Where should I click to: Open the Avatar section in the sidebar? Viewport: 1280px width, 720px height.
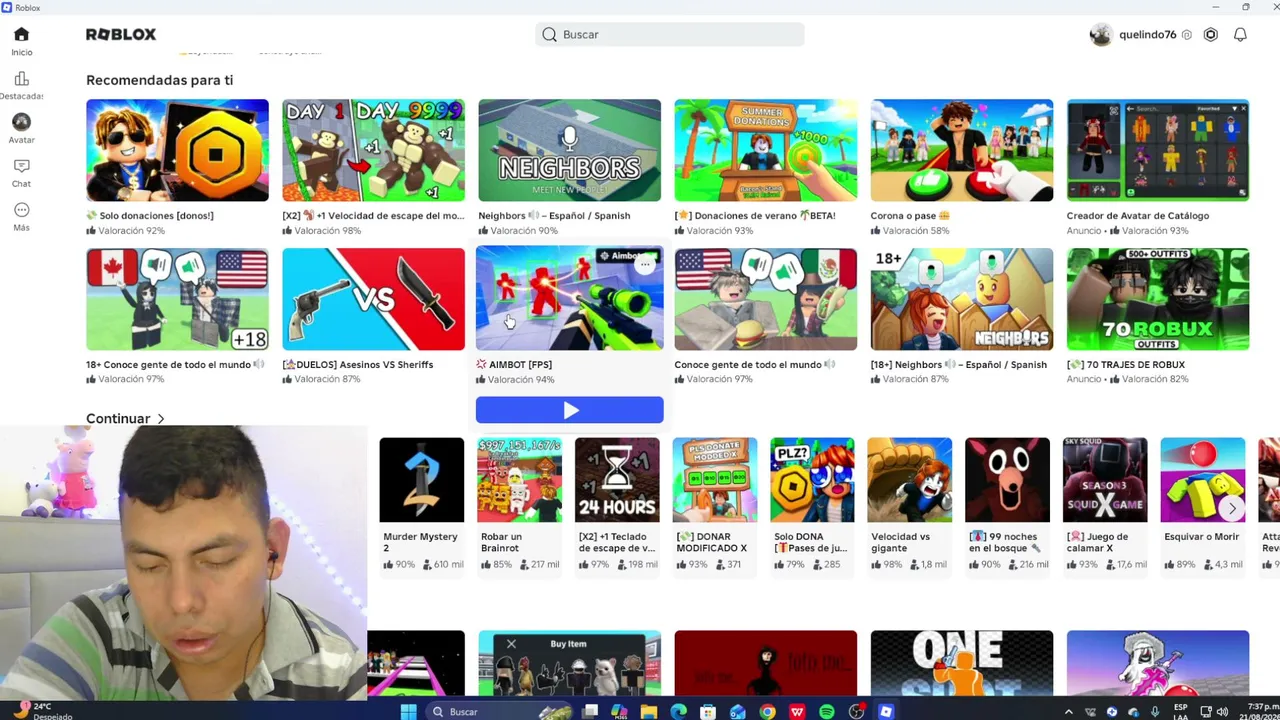tap(21, 128)
